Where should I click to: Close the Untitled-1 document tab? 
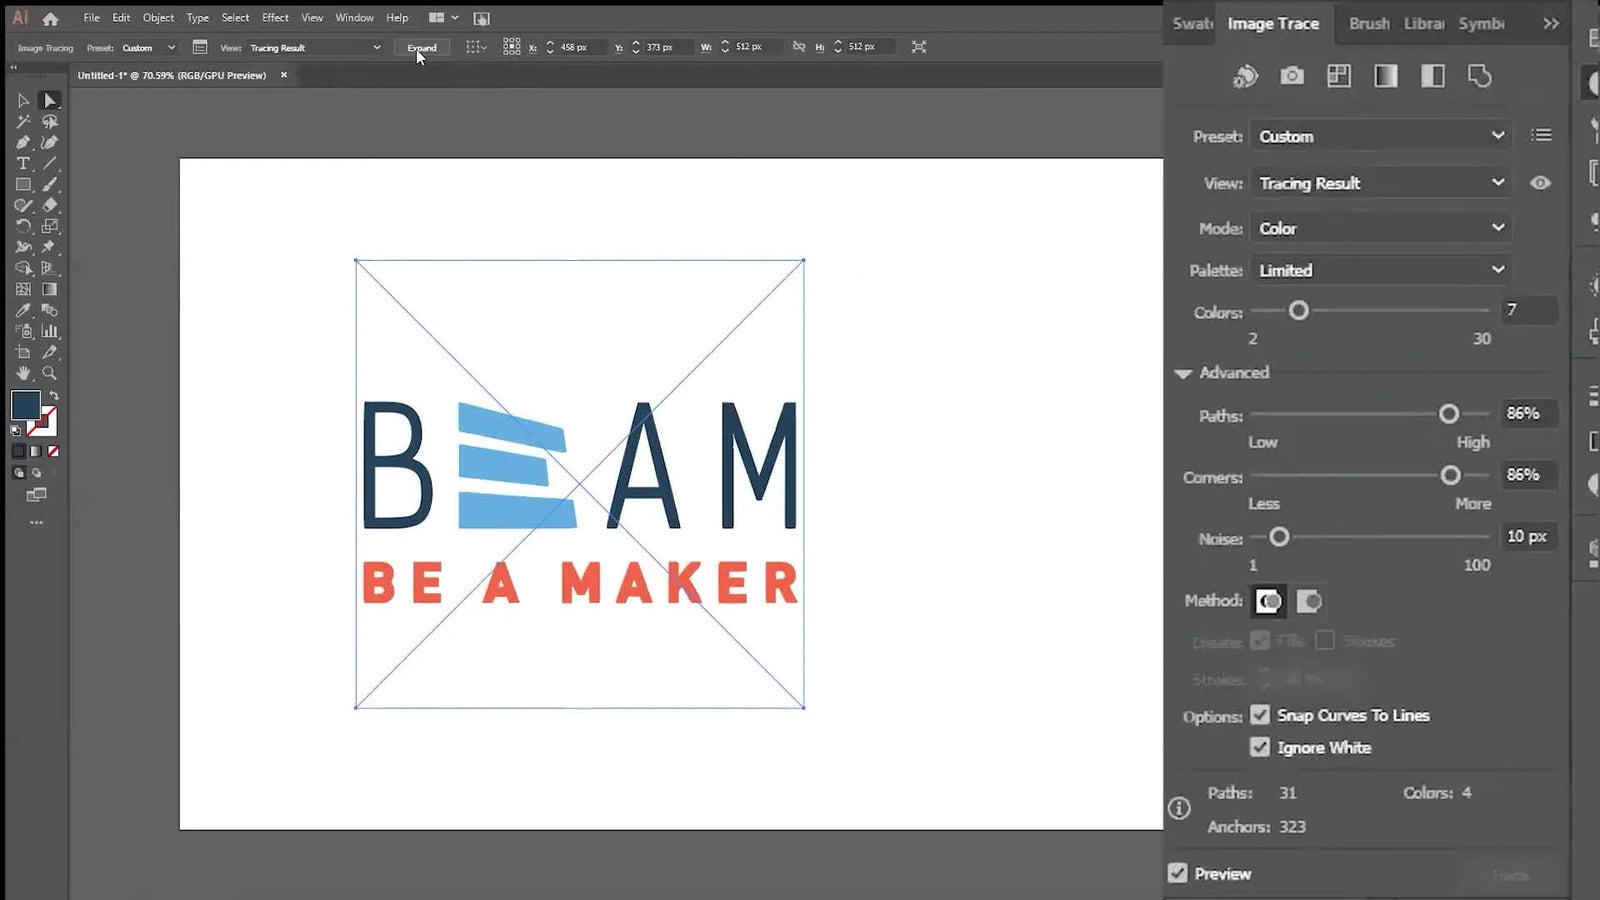click(x=284, y=75)
